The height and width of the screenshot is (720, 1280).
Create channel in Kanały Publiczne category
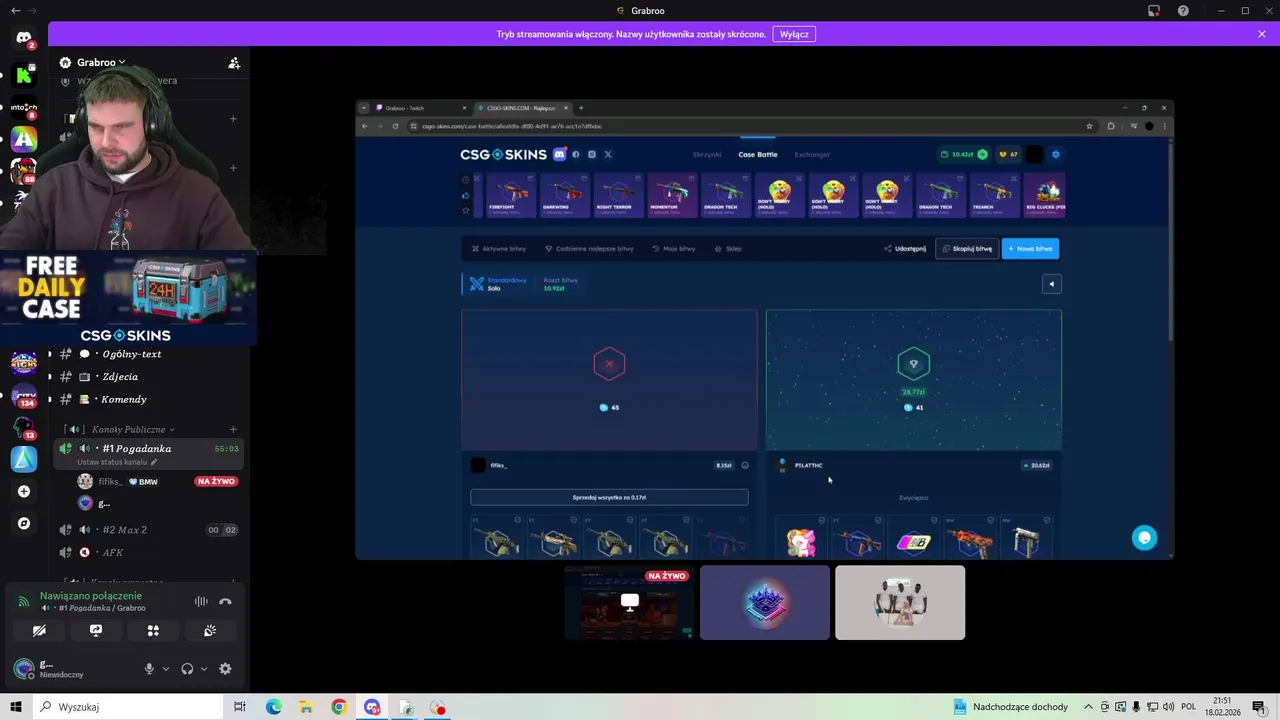[234, 429]
